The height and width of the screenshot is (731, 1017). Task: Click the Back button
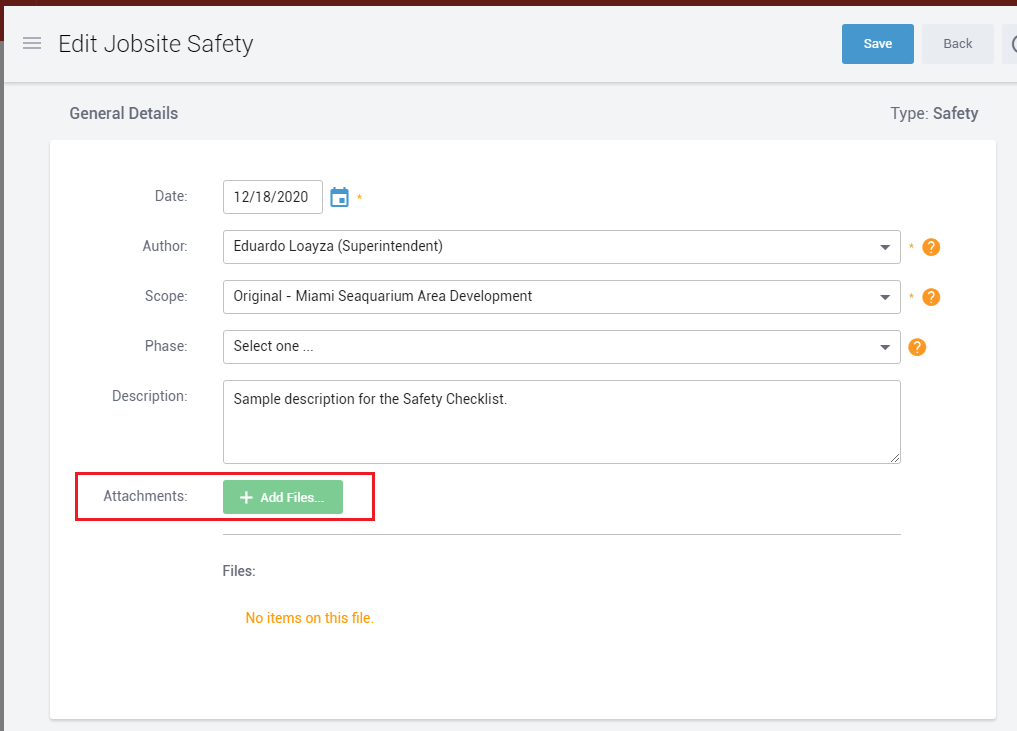[x=957, y=44]
